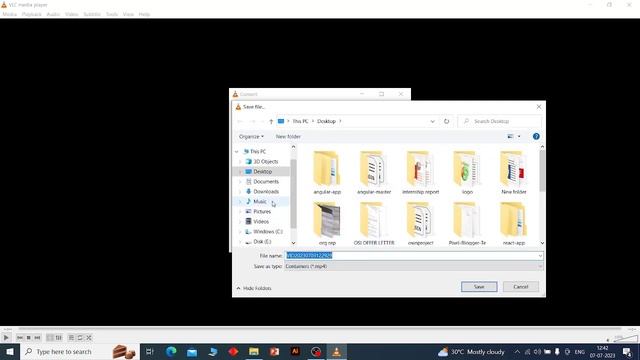Select Desktop in navigation pane
This screenshot has height=360, width=640.
(x=262, y=171)
